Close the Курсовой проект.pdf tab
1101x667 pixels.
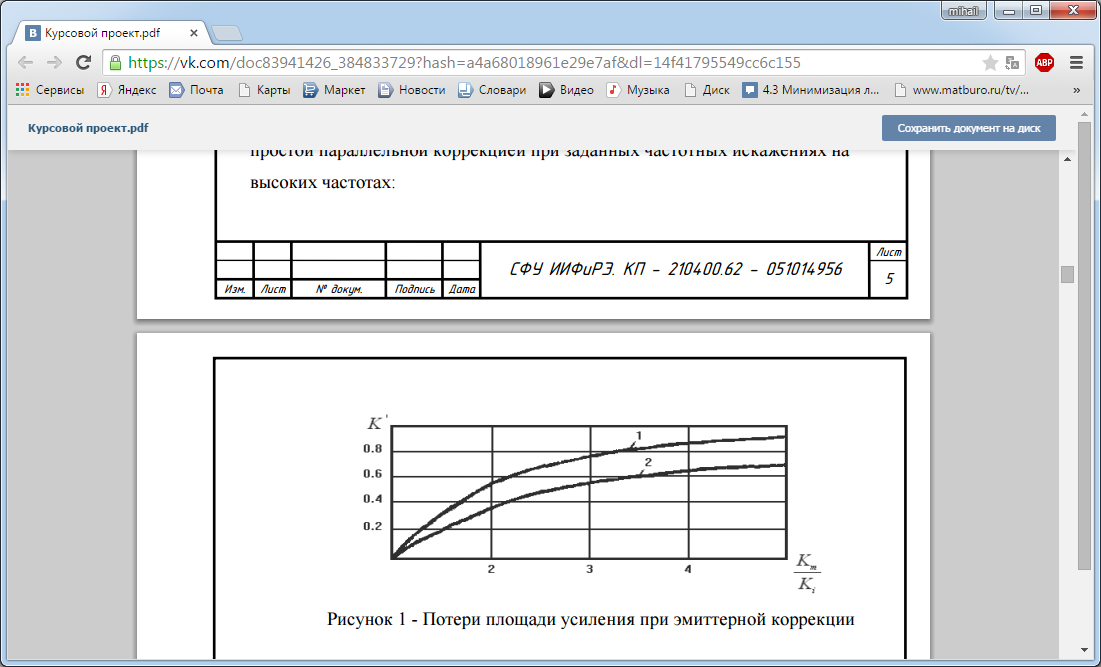(x=194, y=33)
